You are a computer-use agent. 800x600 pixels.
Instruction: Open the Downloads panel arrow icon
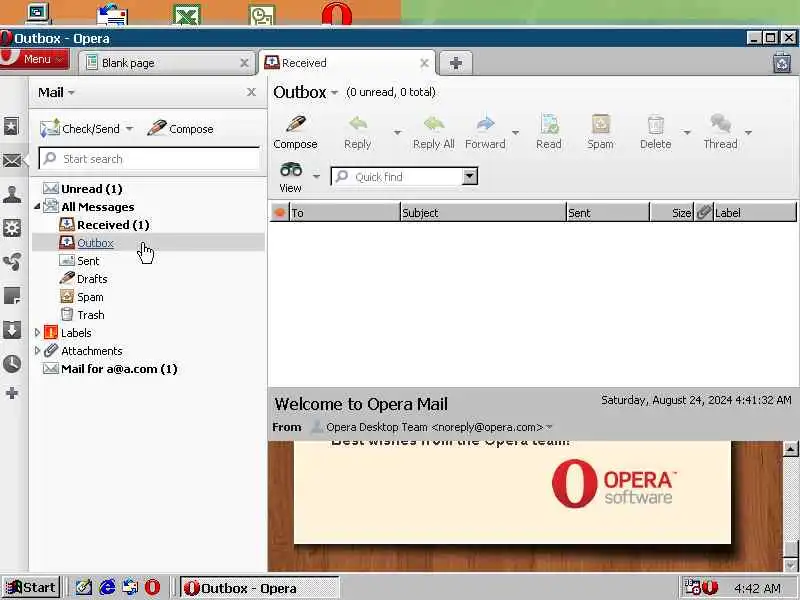click(12, 330)
